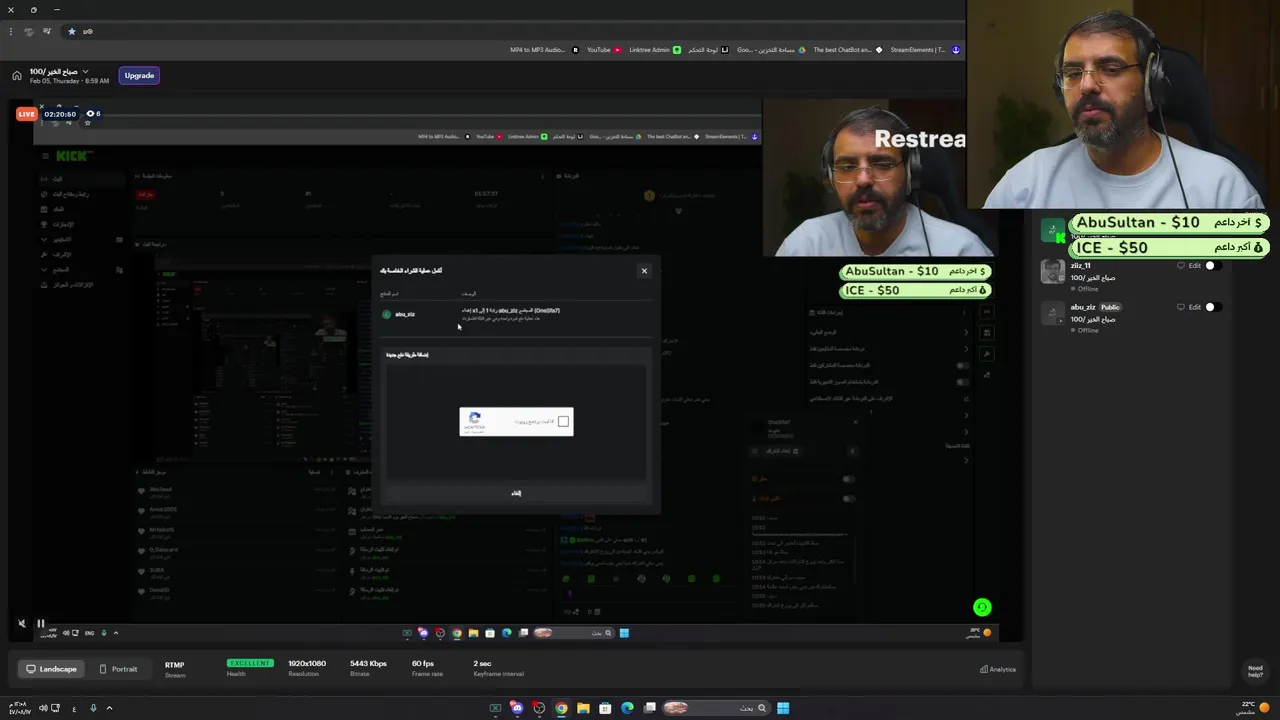Click the Upgrade button
This screenshot has width=1280, height=720.
tap(139, 75)
